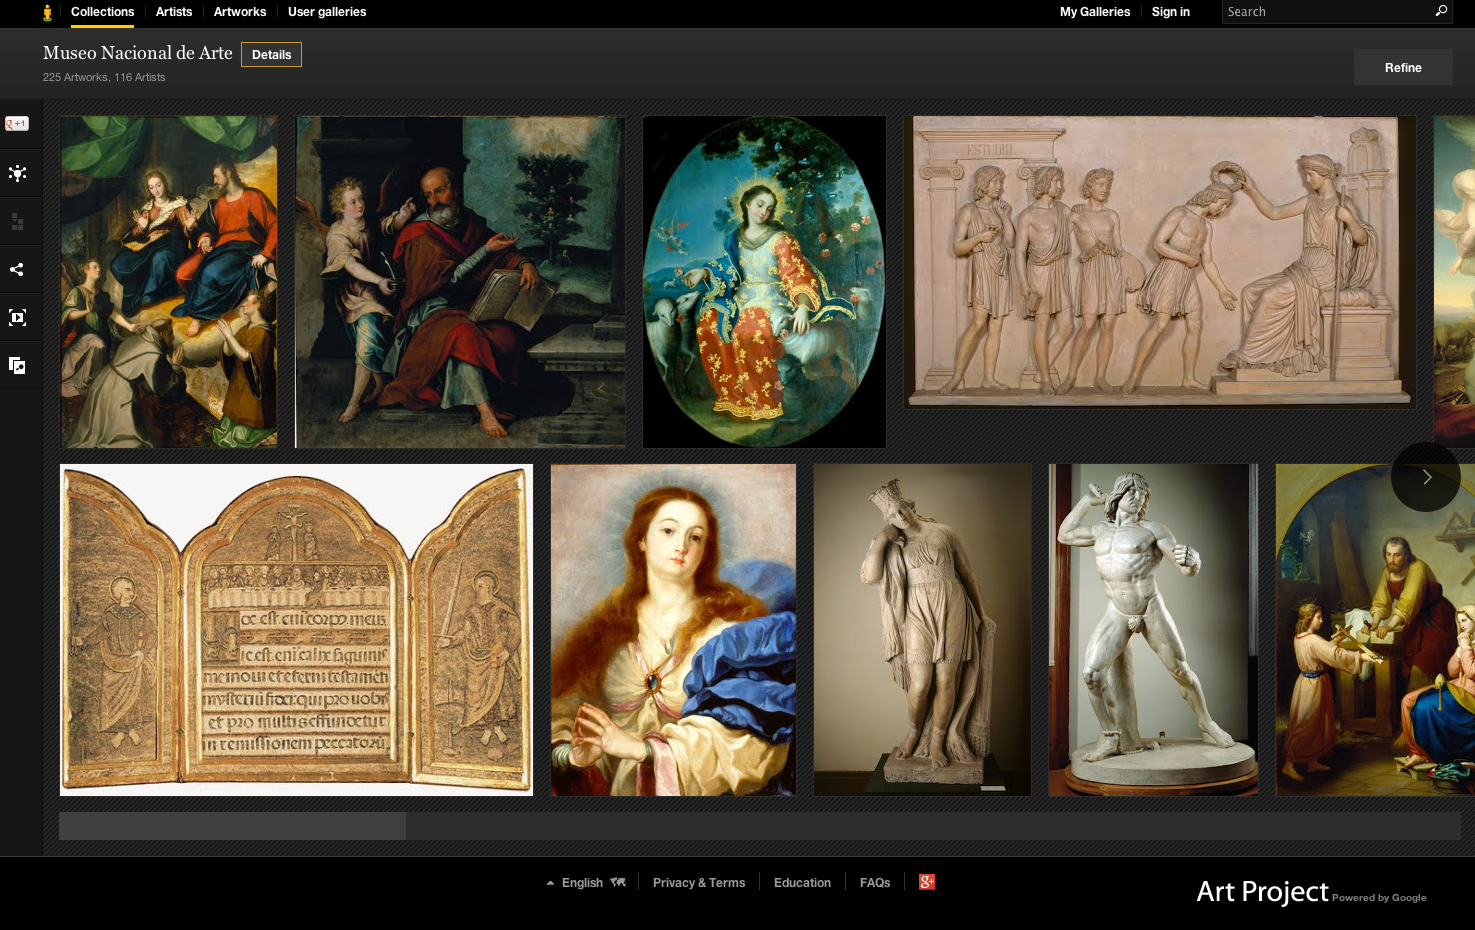Click the grid view icon in sidebar
The height and width of the screenshot is (930, 1475).
[17, 221]
